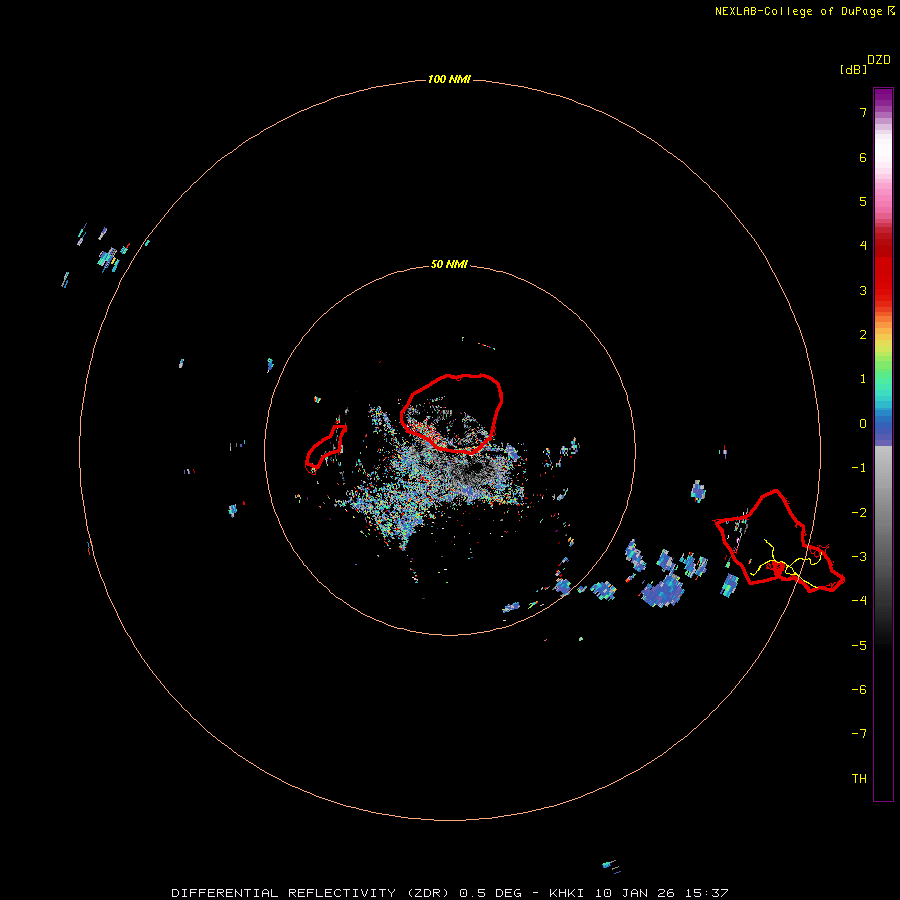Click the -4 tick label on the color scale
900x900 pixels.
click(859, 601)
